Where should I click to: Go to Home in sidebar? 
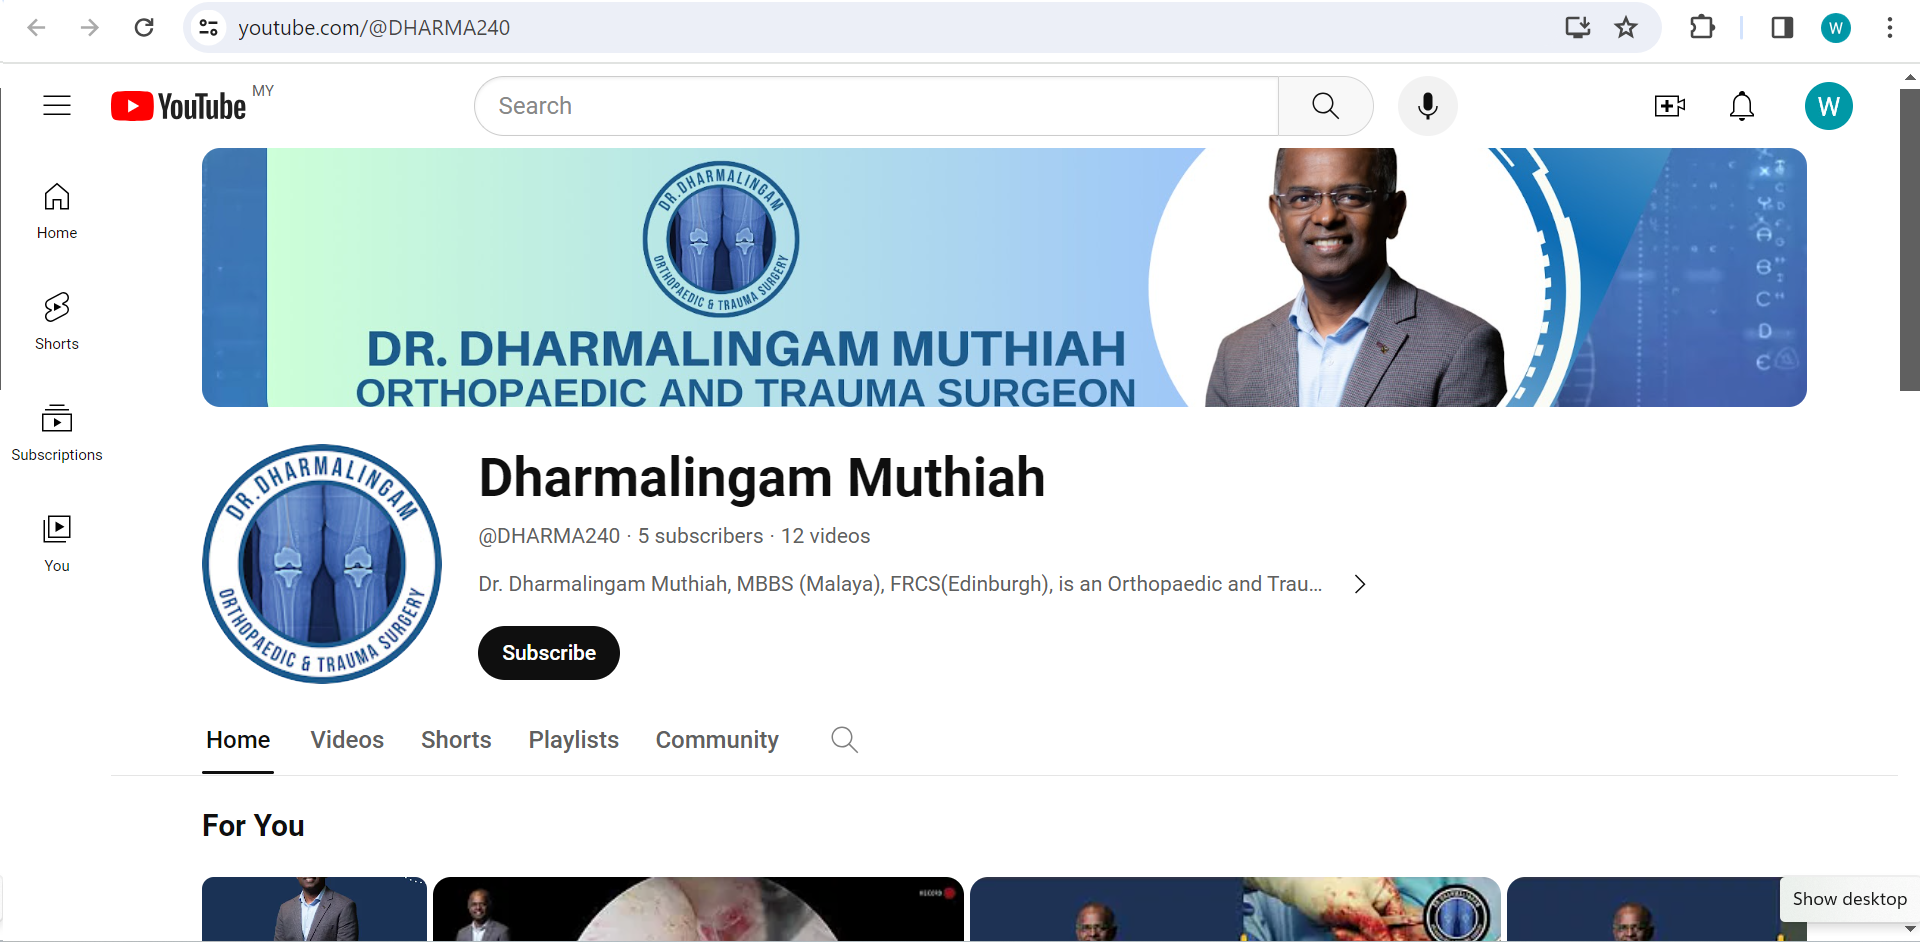[x=57, y=211]
